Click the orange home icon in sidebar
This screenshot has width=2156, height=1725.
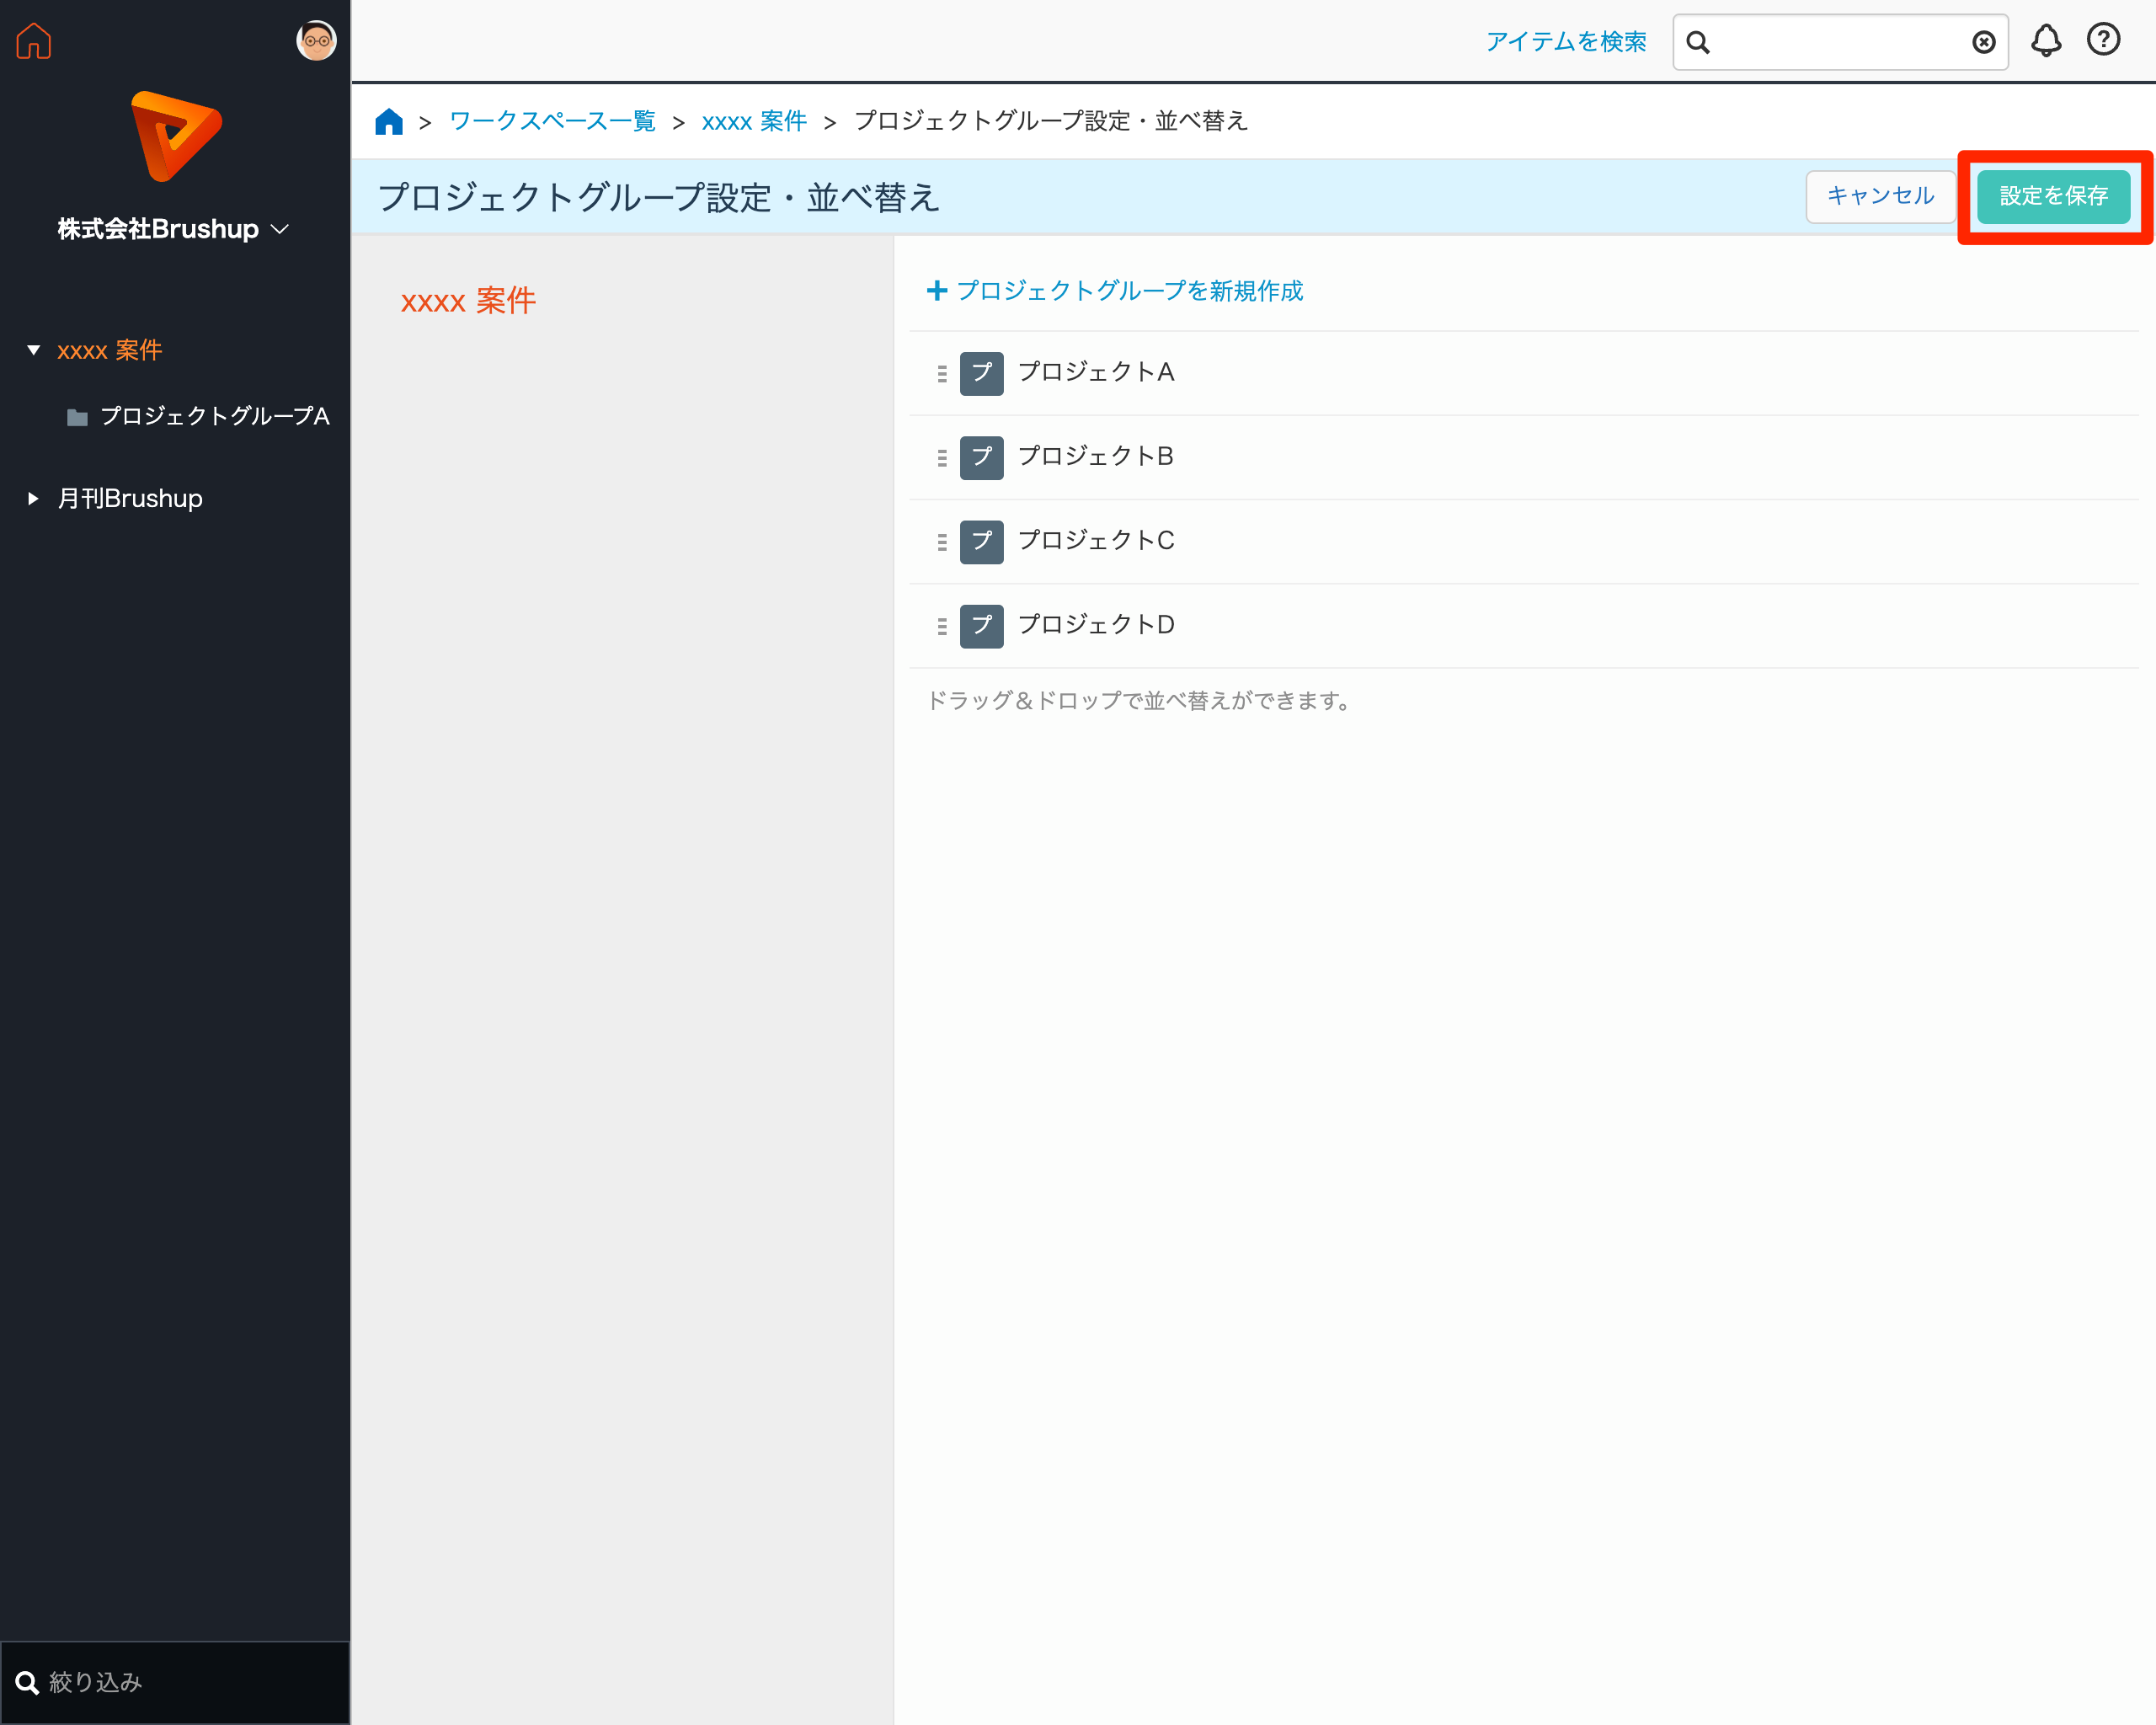(x=34, y=41)
